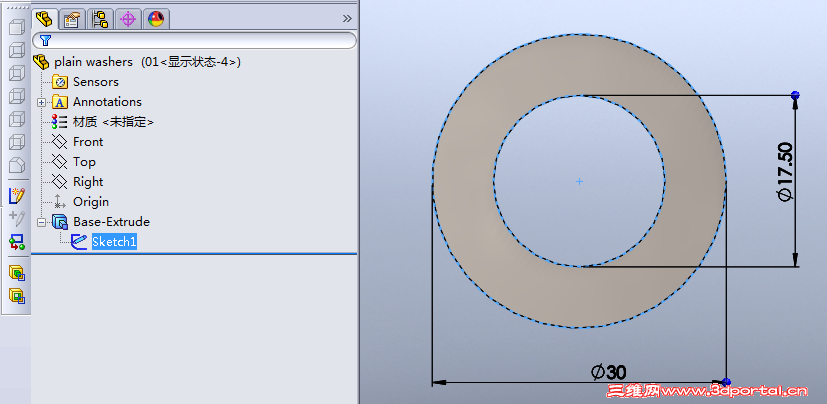The width and height of the screenshot is (827, 404).
Task: Select the Ø17.50 dimension text
Action: [x=785, y=172]
